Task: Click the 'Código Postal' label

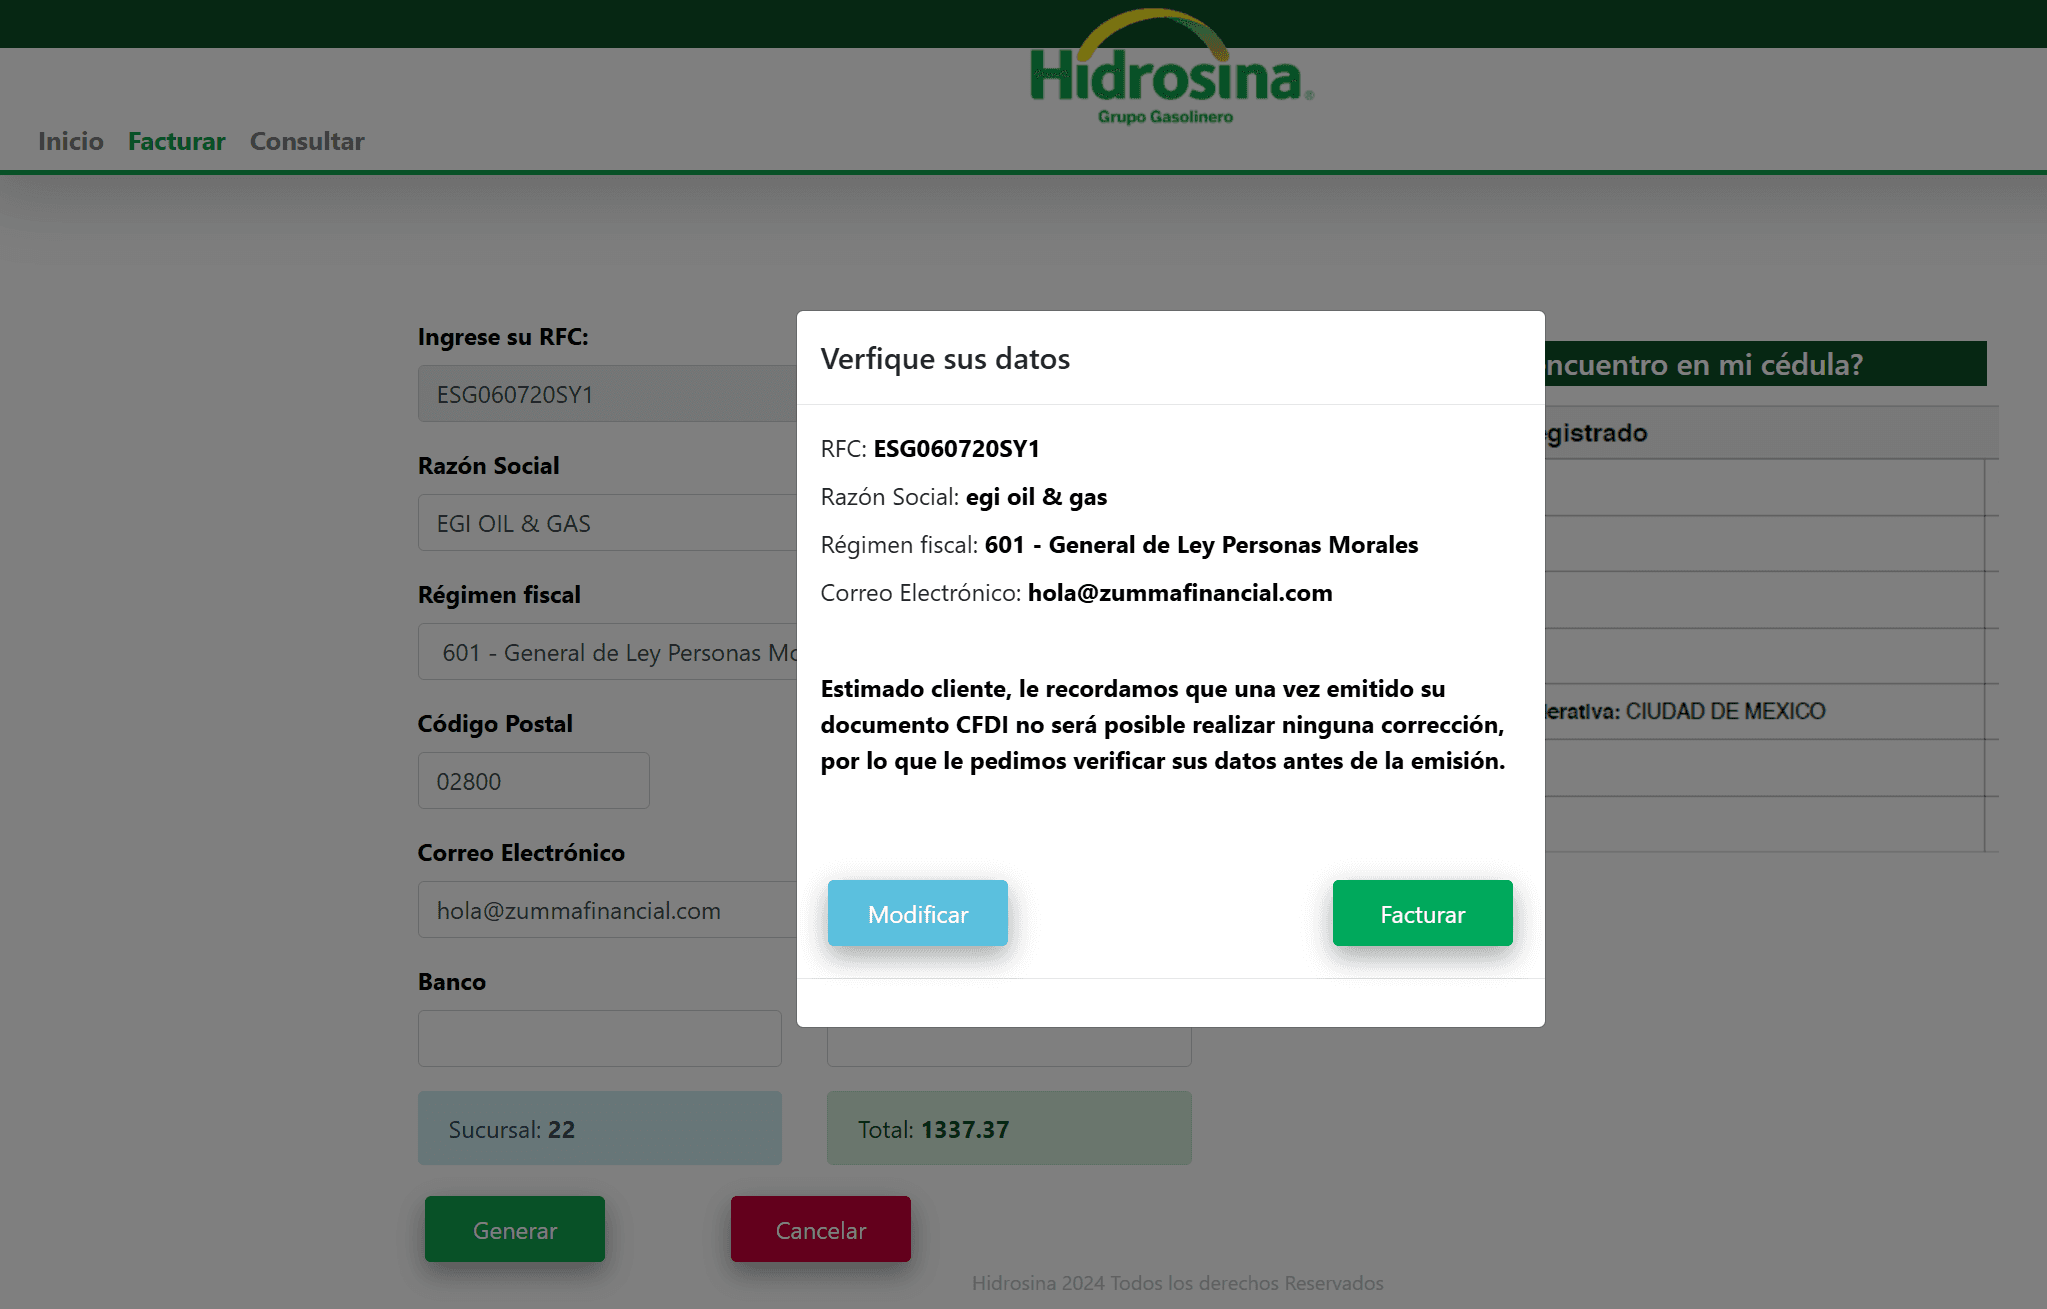Action: pyautogui.click(x=495, y=724)
